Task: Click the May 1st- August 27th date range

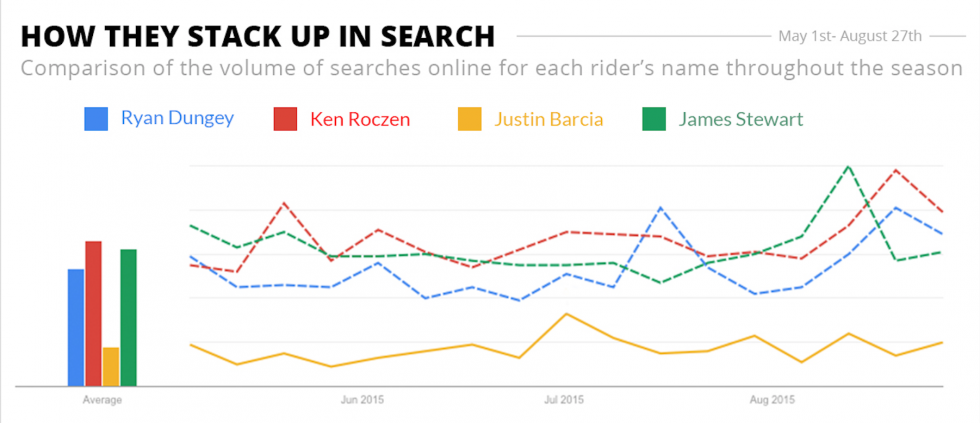Action: (x=849, y=36)
